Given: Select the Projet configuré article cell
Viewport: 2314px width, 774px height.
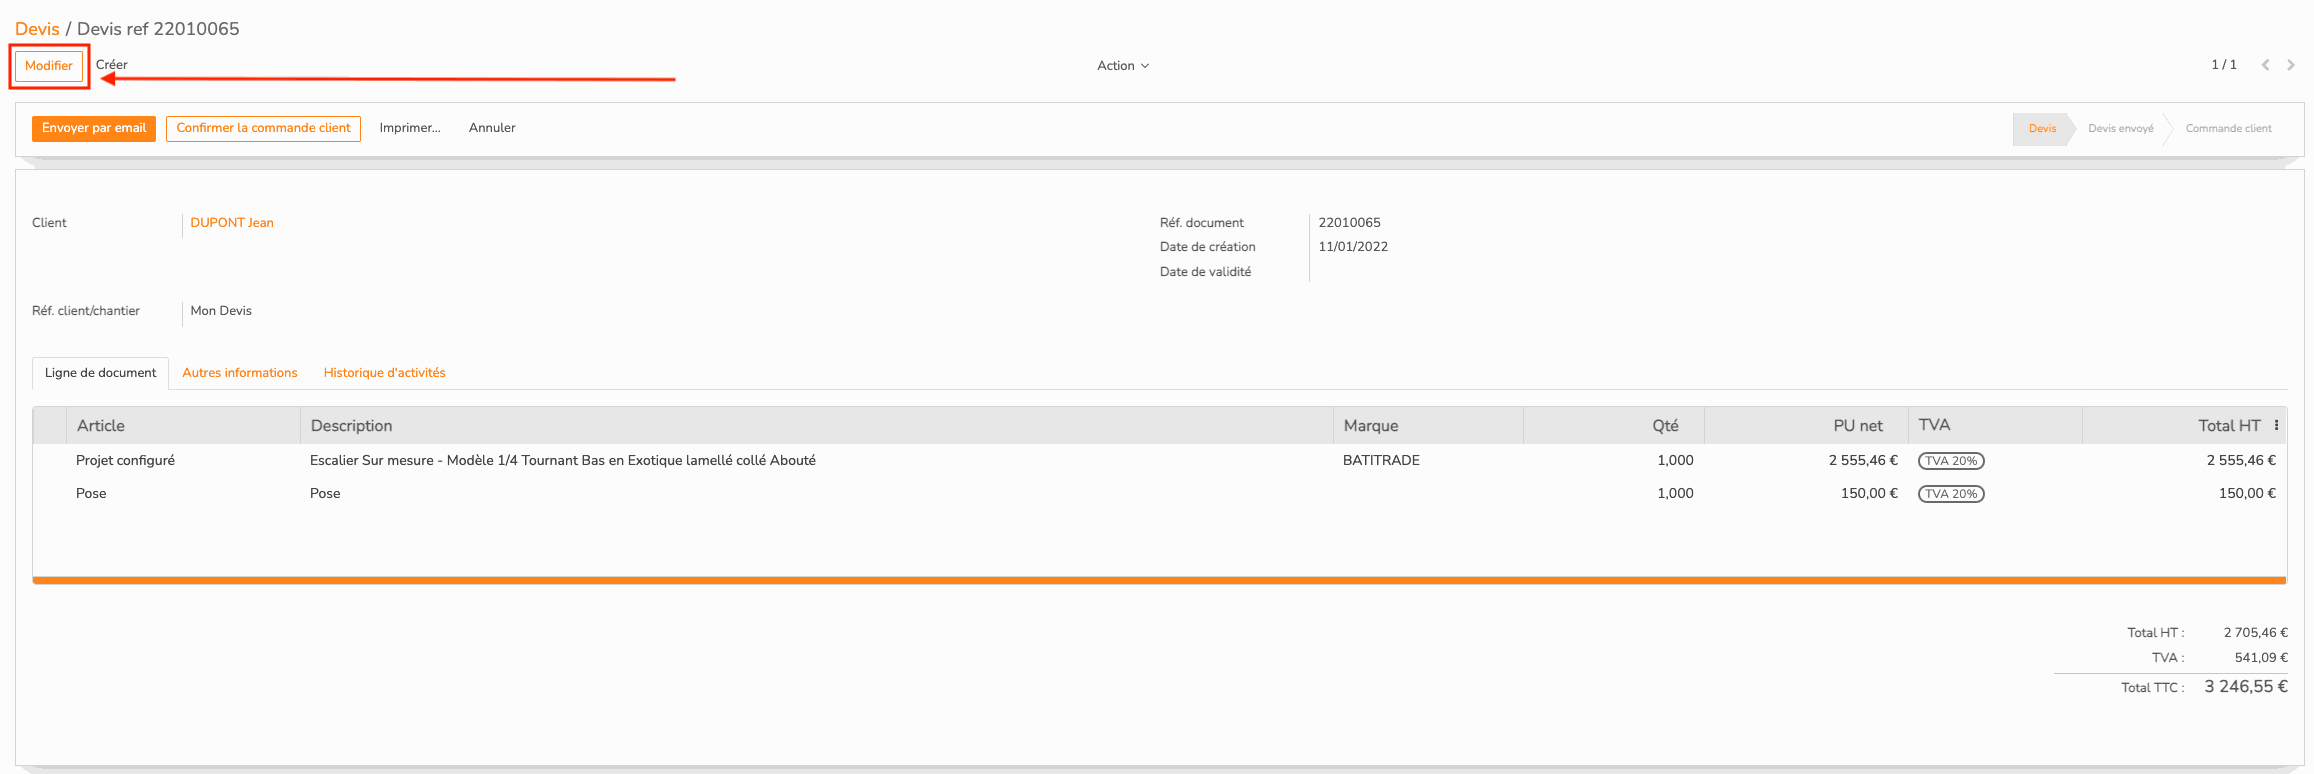Looking at the screenshot, I should 125,461.
